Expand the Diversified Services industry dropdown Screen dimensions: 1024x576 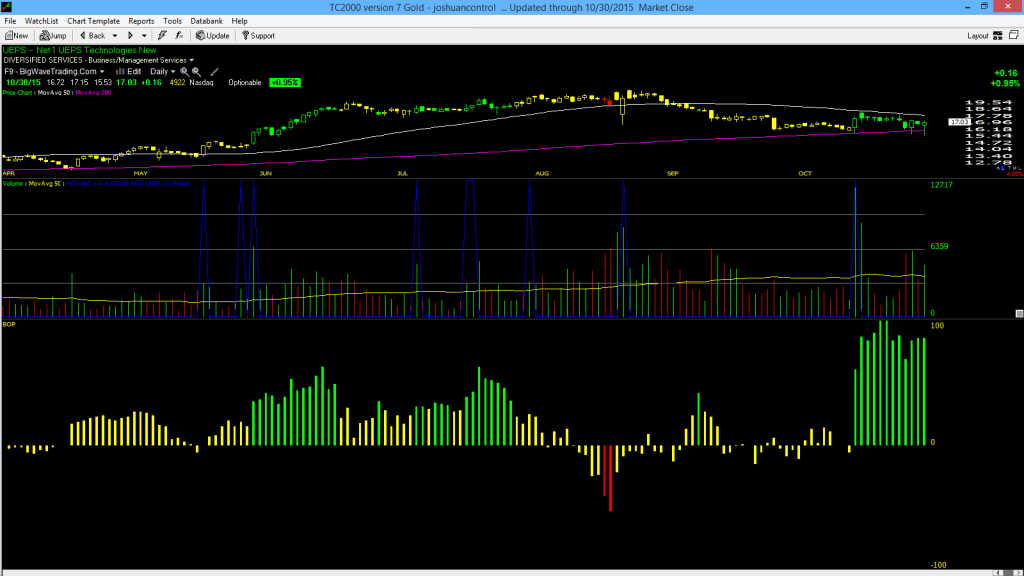point(191,60)
